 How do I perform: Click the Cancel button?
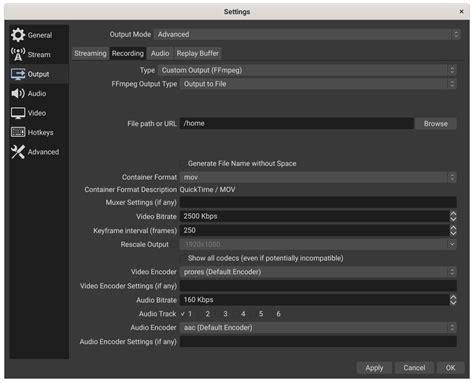pos(414,368)
